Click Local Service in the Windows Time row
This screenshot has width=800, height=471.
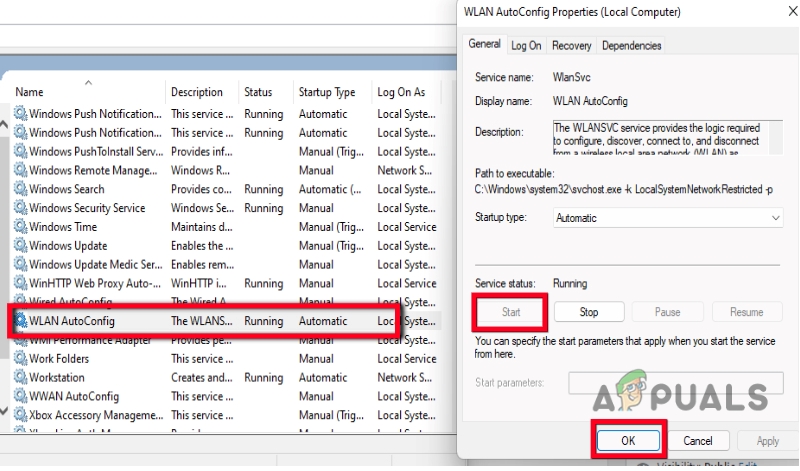(407, 227)
